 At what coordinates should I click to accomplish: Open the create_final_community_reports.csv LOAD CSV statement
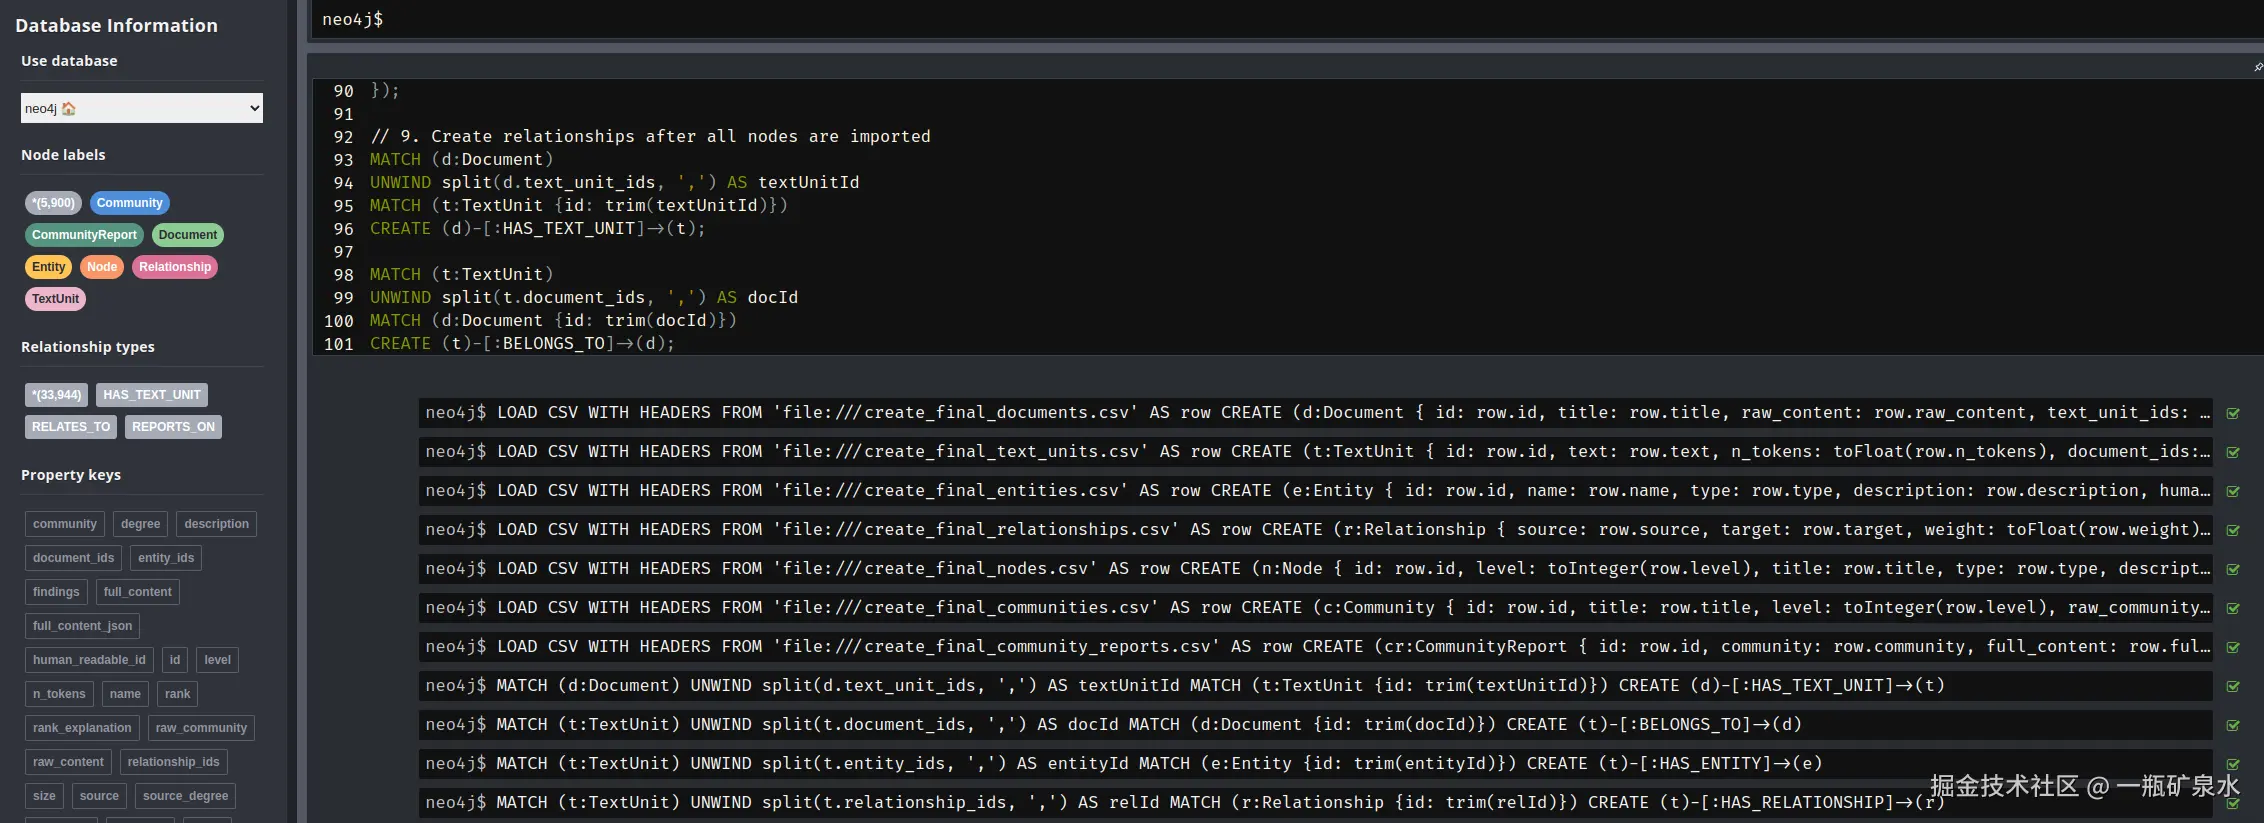(1315, 647)
